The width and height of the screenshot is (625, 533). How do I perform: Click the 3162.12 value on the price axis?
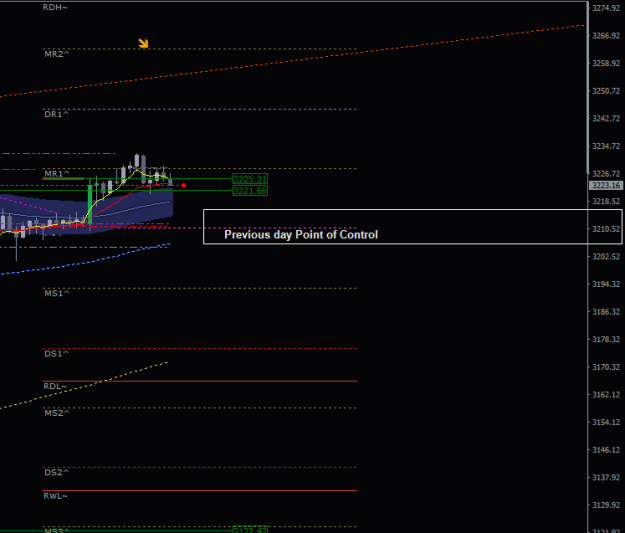[606, 395]
